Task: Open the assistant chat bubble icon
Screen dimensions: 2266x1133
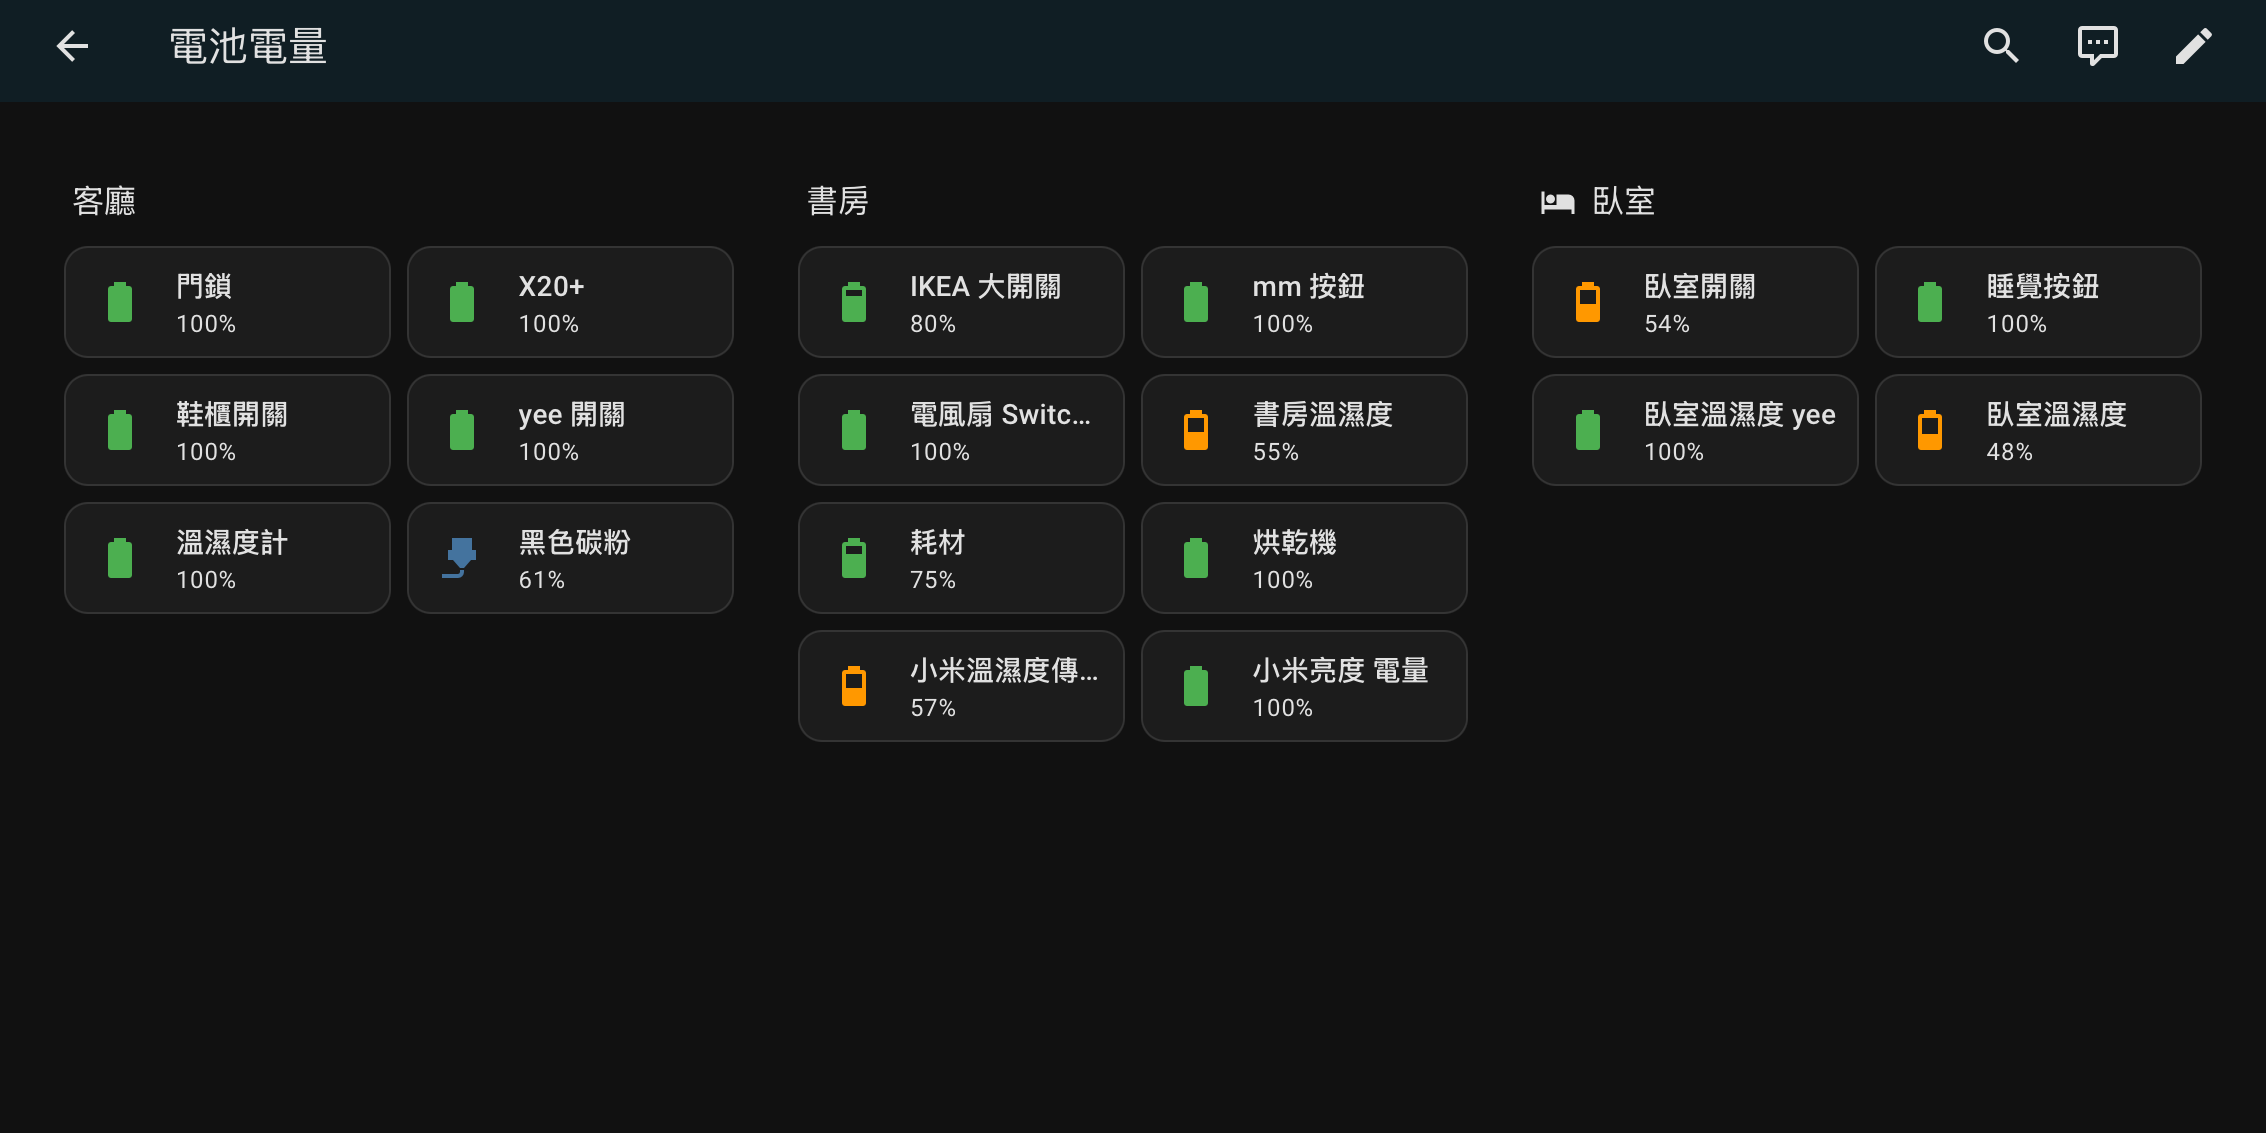Action: point(2097,46)
